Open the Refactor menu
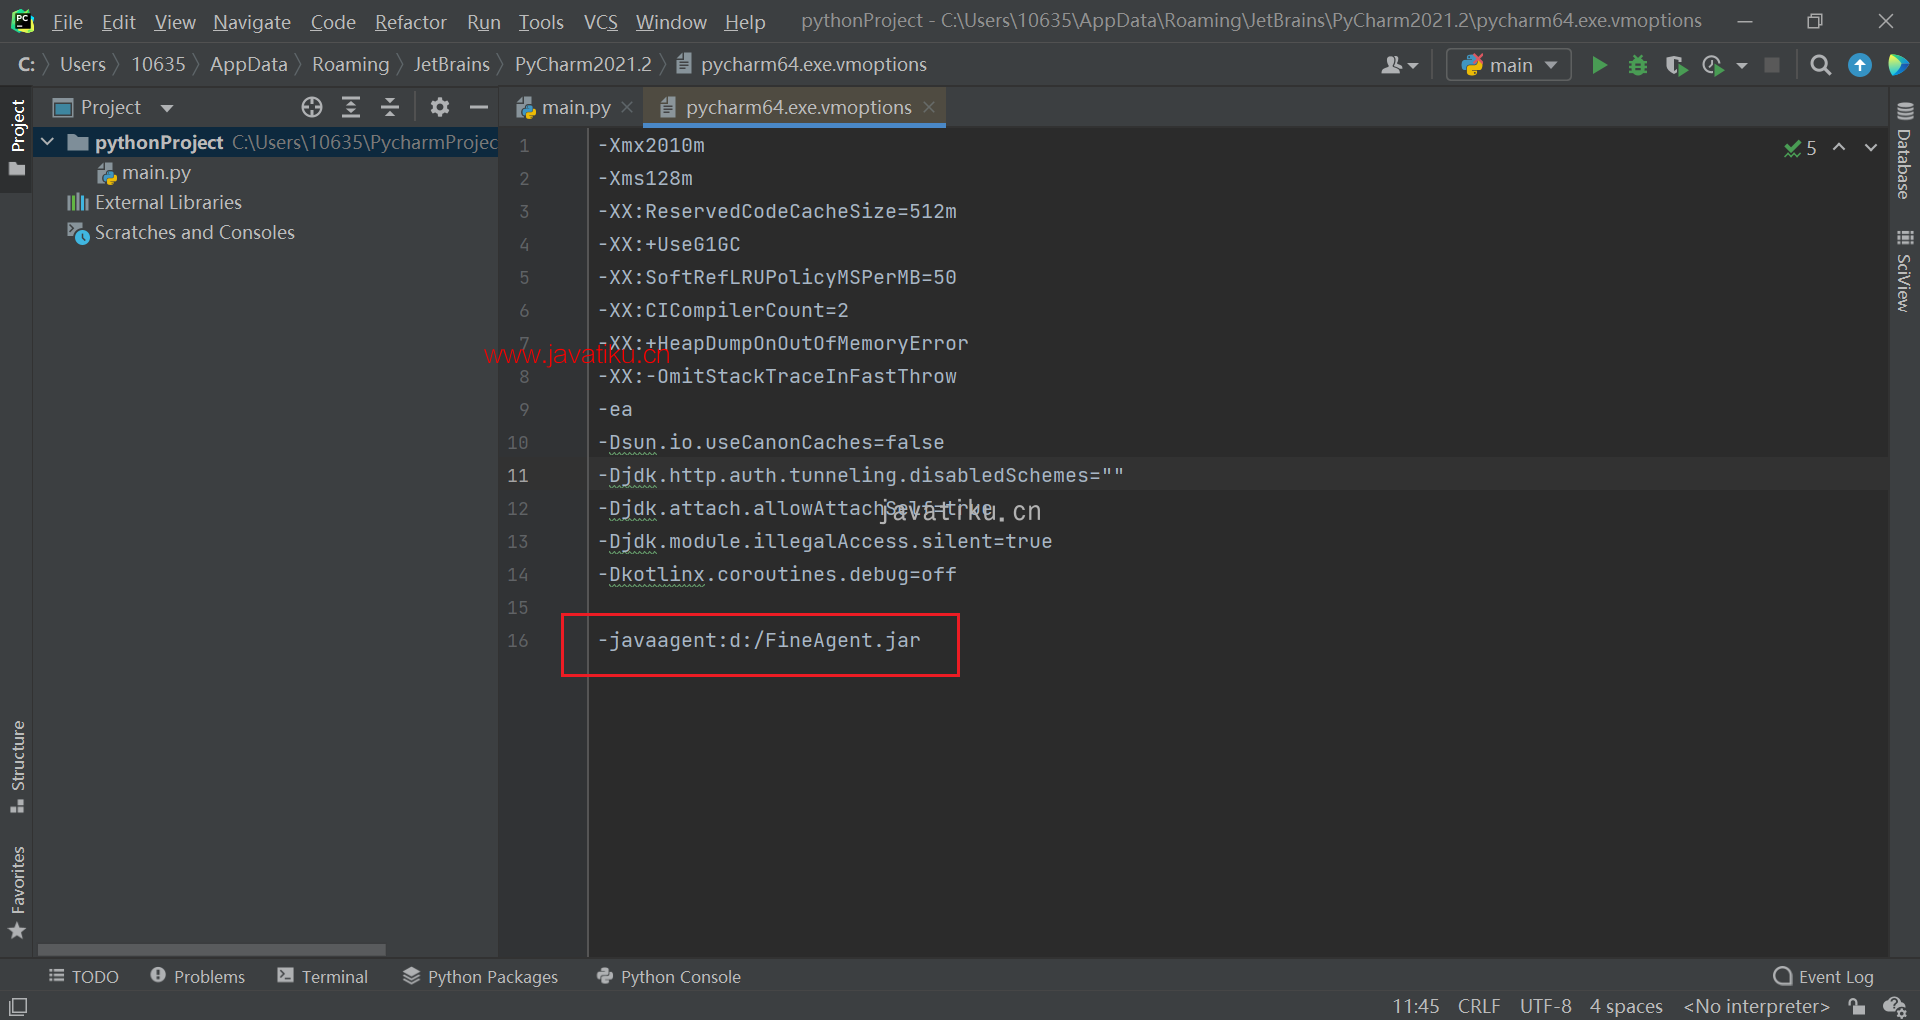This screenshot has height=1020, width=1920. 410,22
